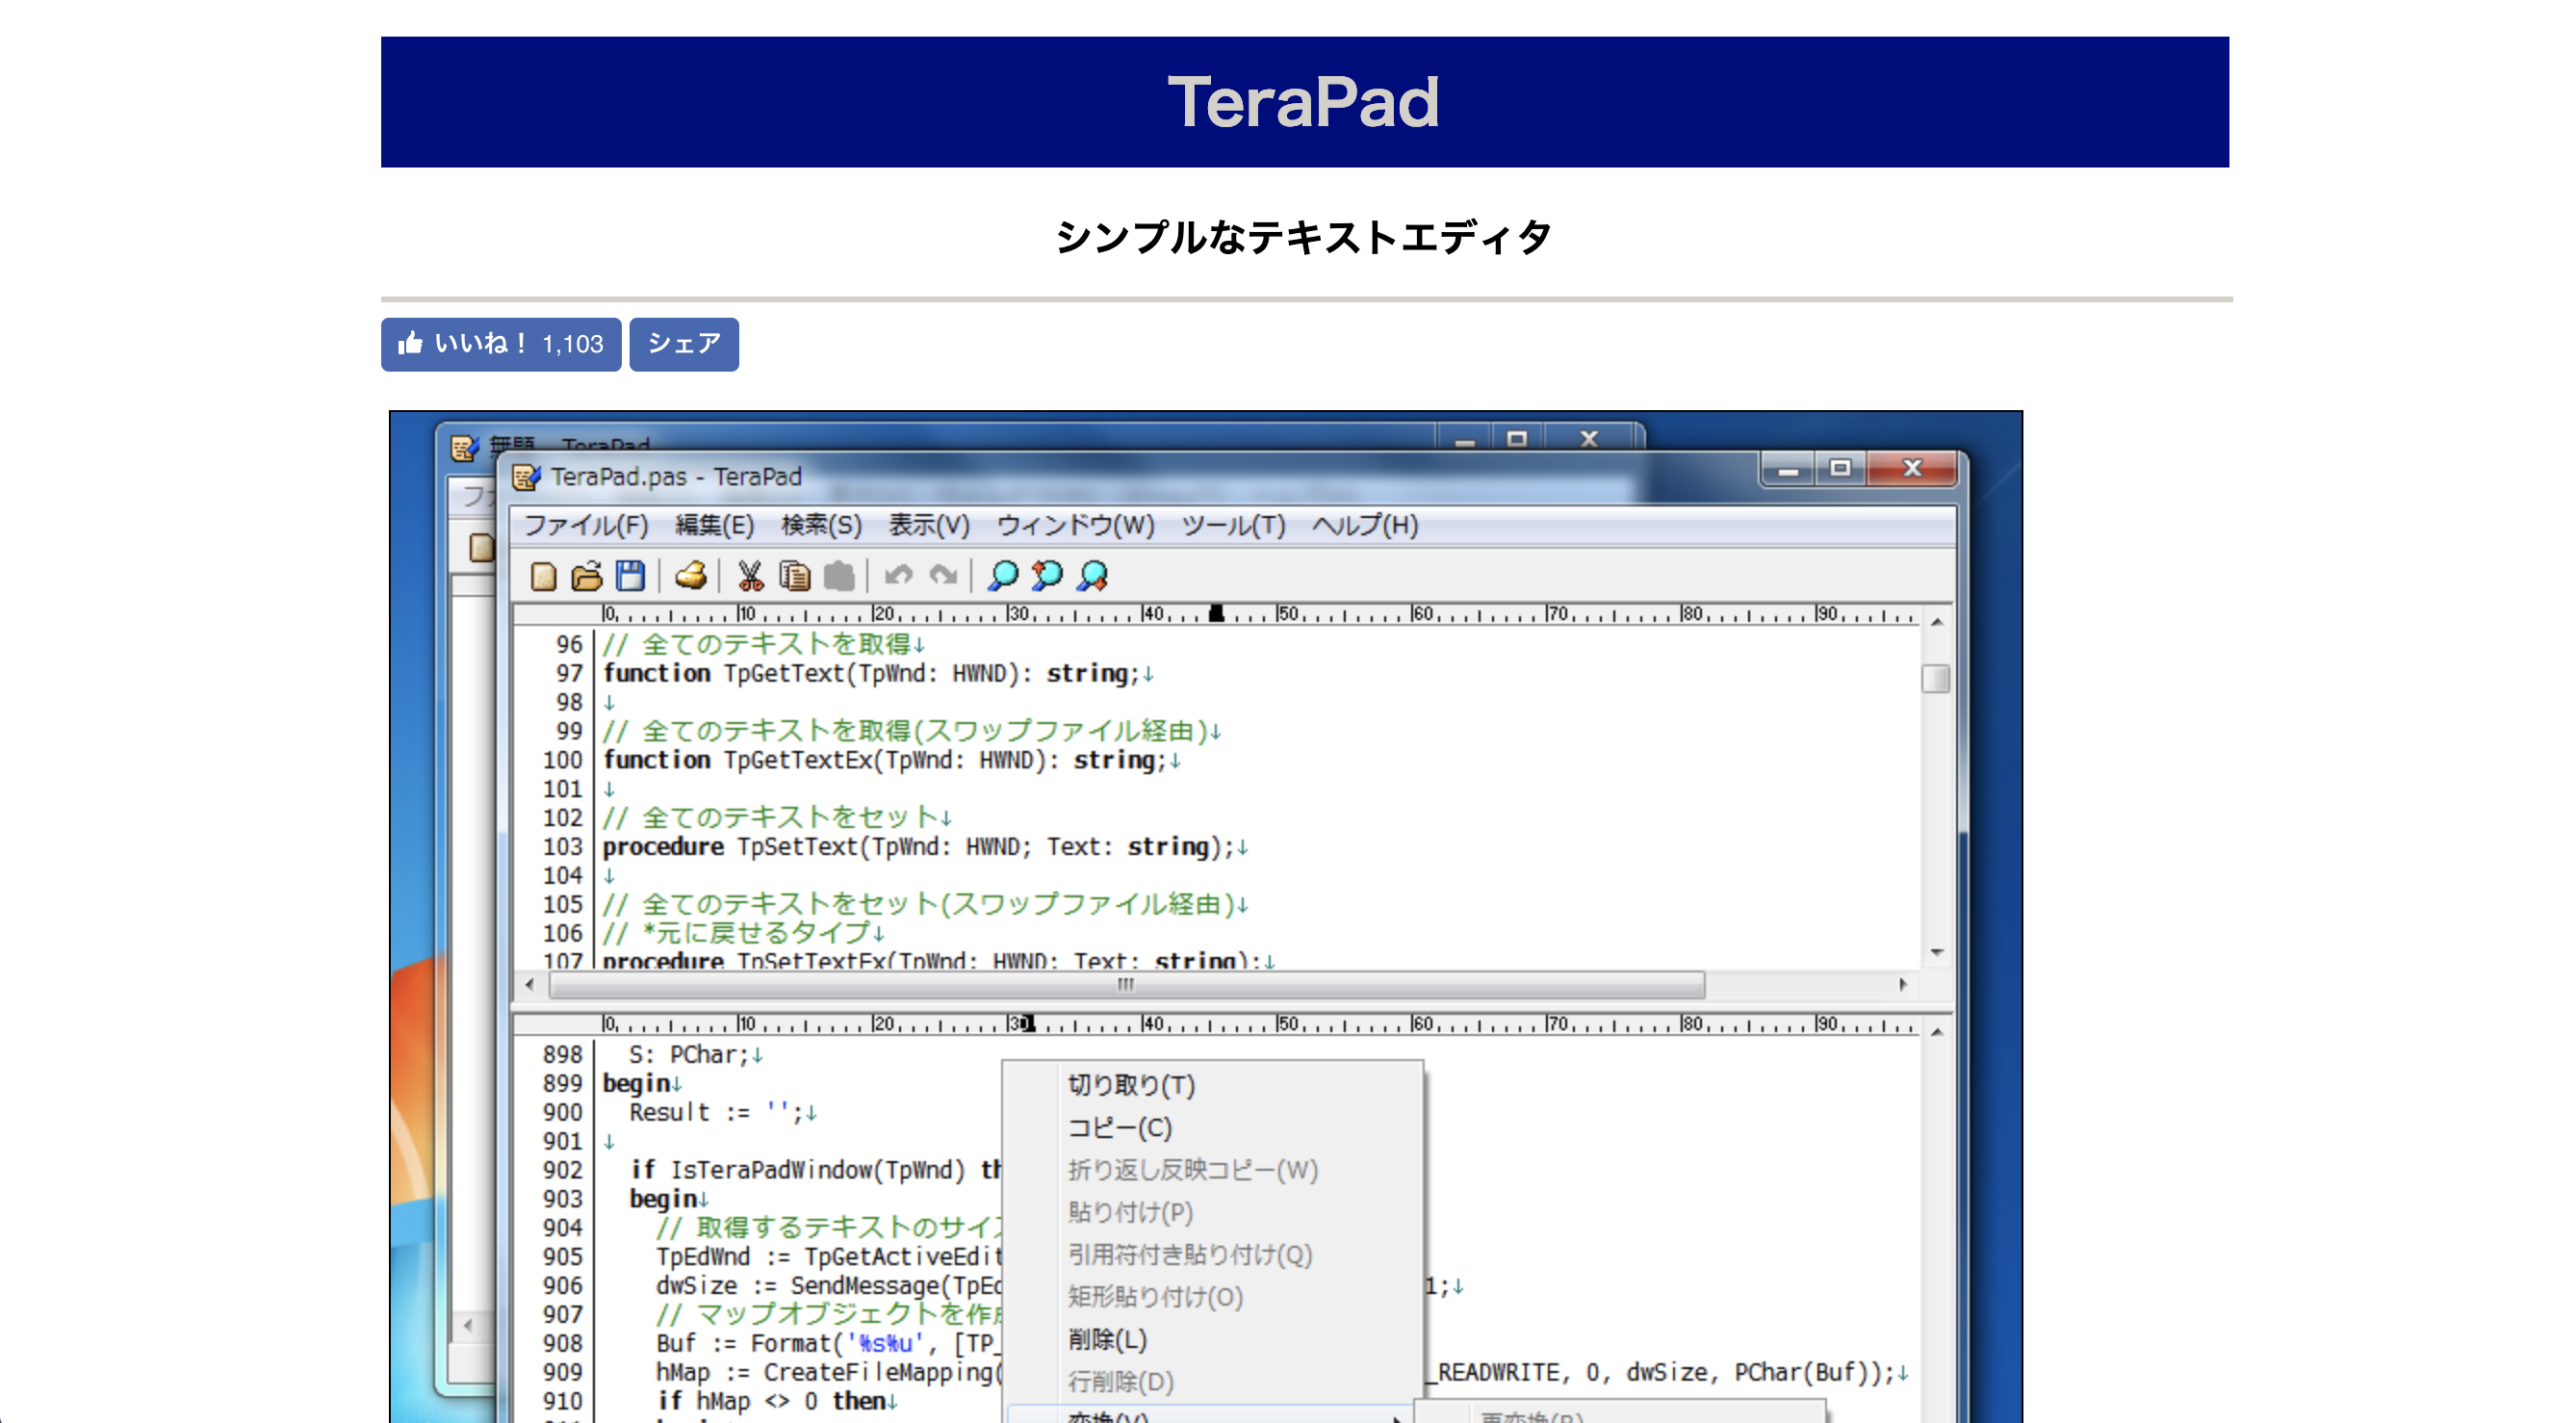The height and width of the screenshot is (1423, 2576).
Task: Click comment line 106 *元に戻せるタイプ
Action: (743, 933)
